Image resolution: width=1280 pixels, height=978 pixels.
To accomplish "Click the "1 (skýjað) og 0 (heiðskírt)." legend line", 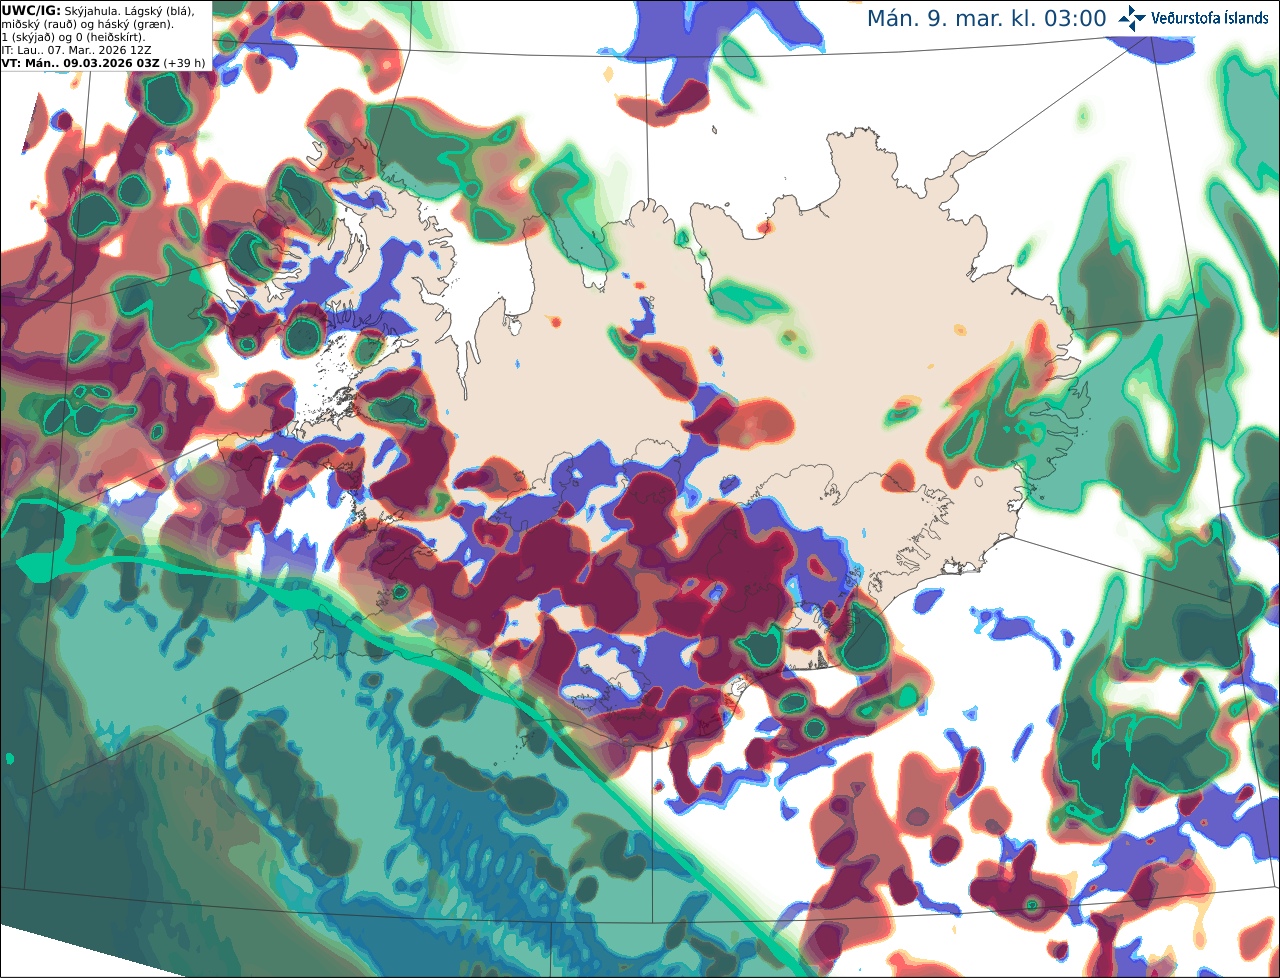I will click(x=73, y=37).
